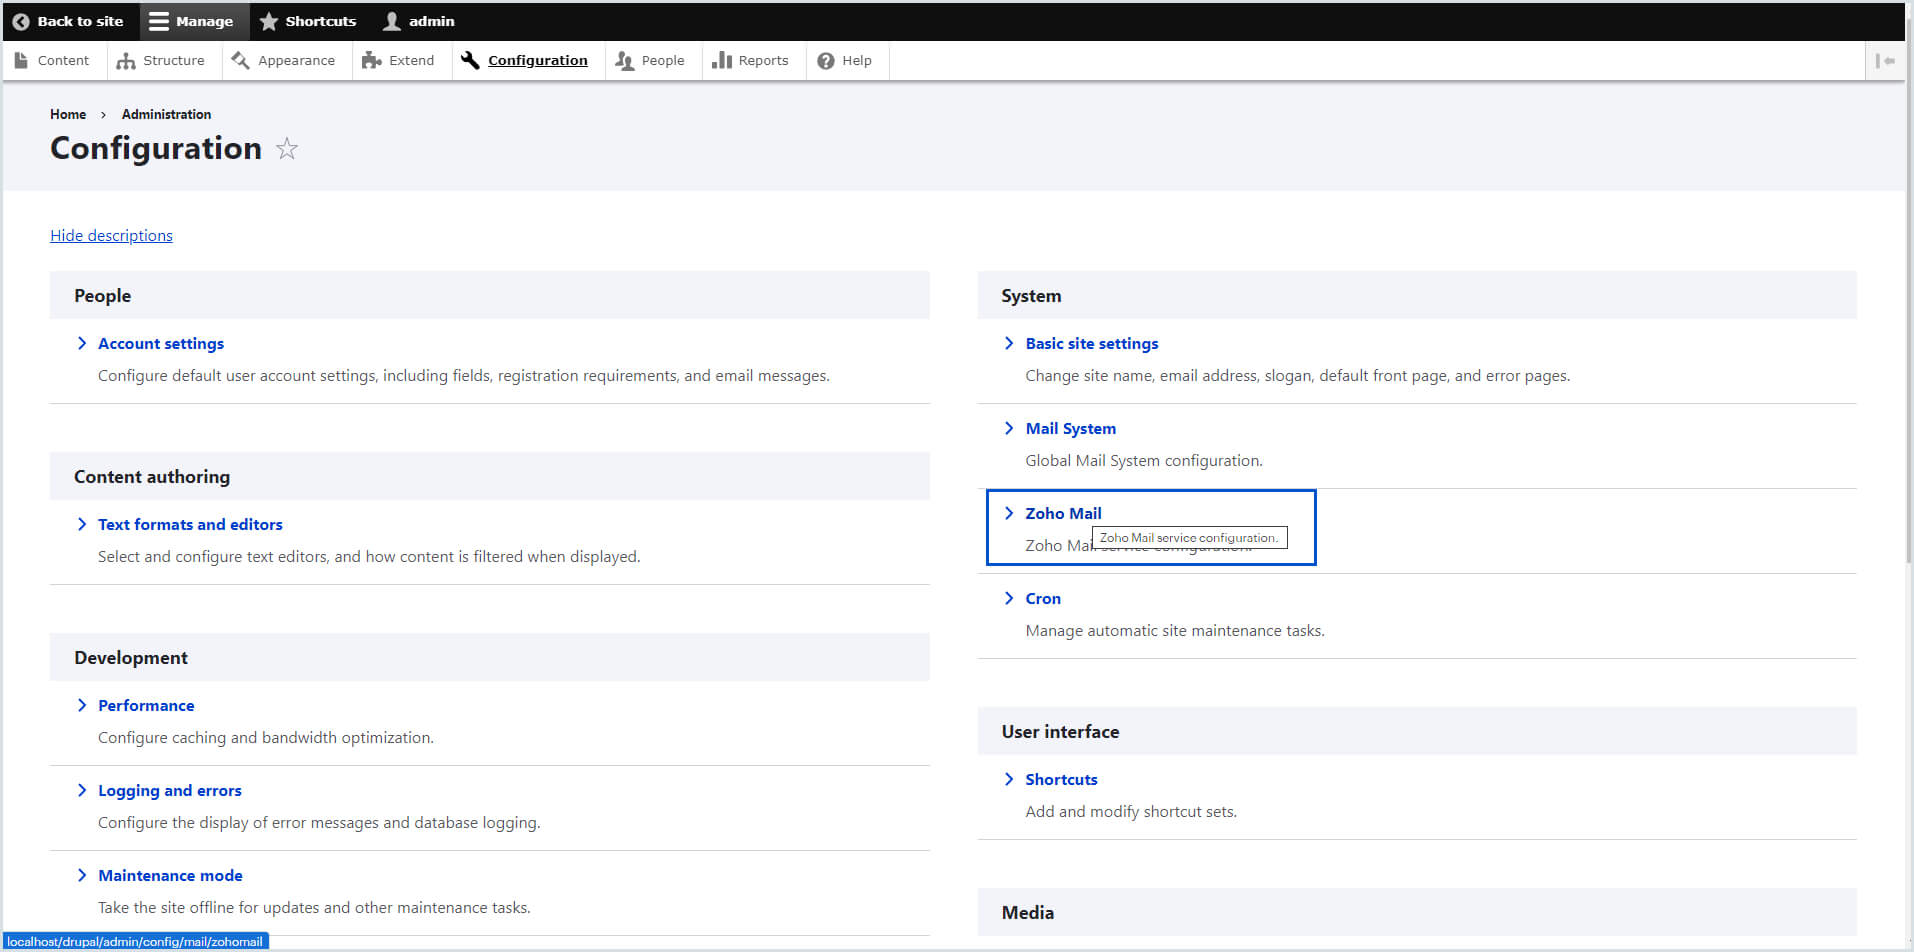Open the Cron settings link
Viewport: 1914px width, 952px height.
pyautogui.click(x=1043, y=598)
